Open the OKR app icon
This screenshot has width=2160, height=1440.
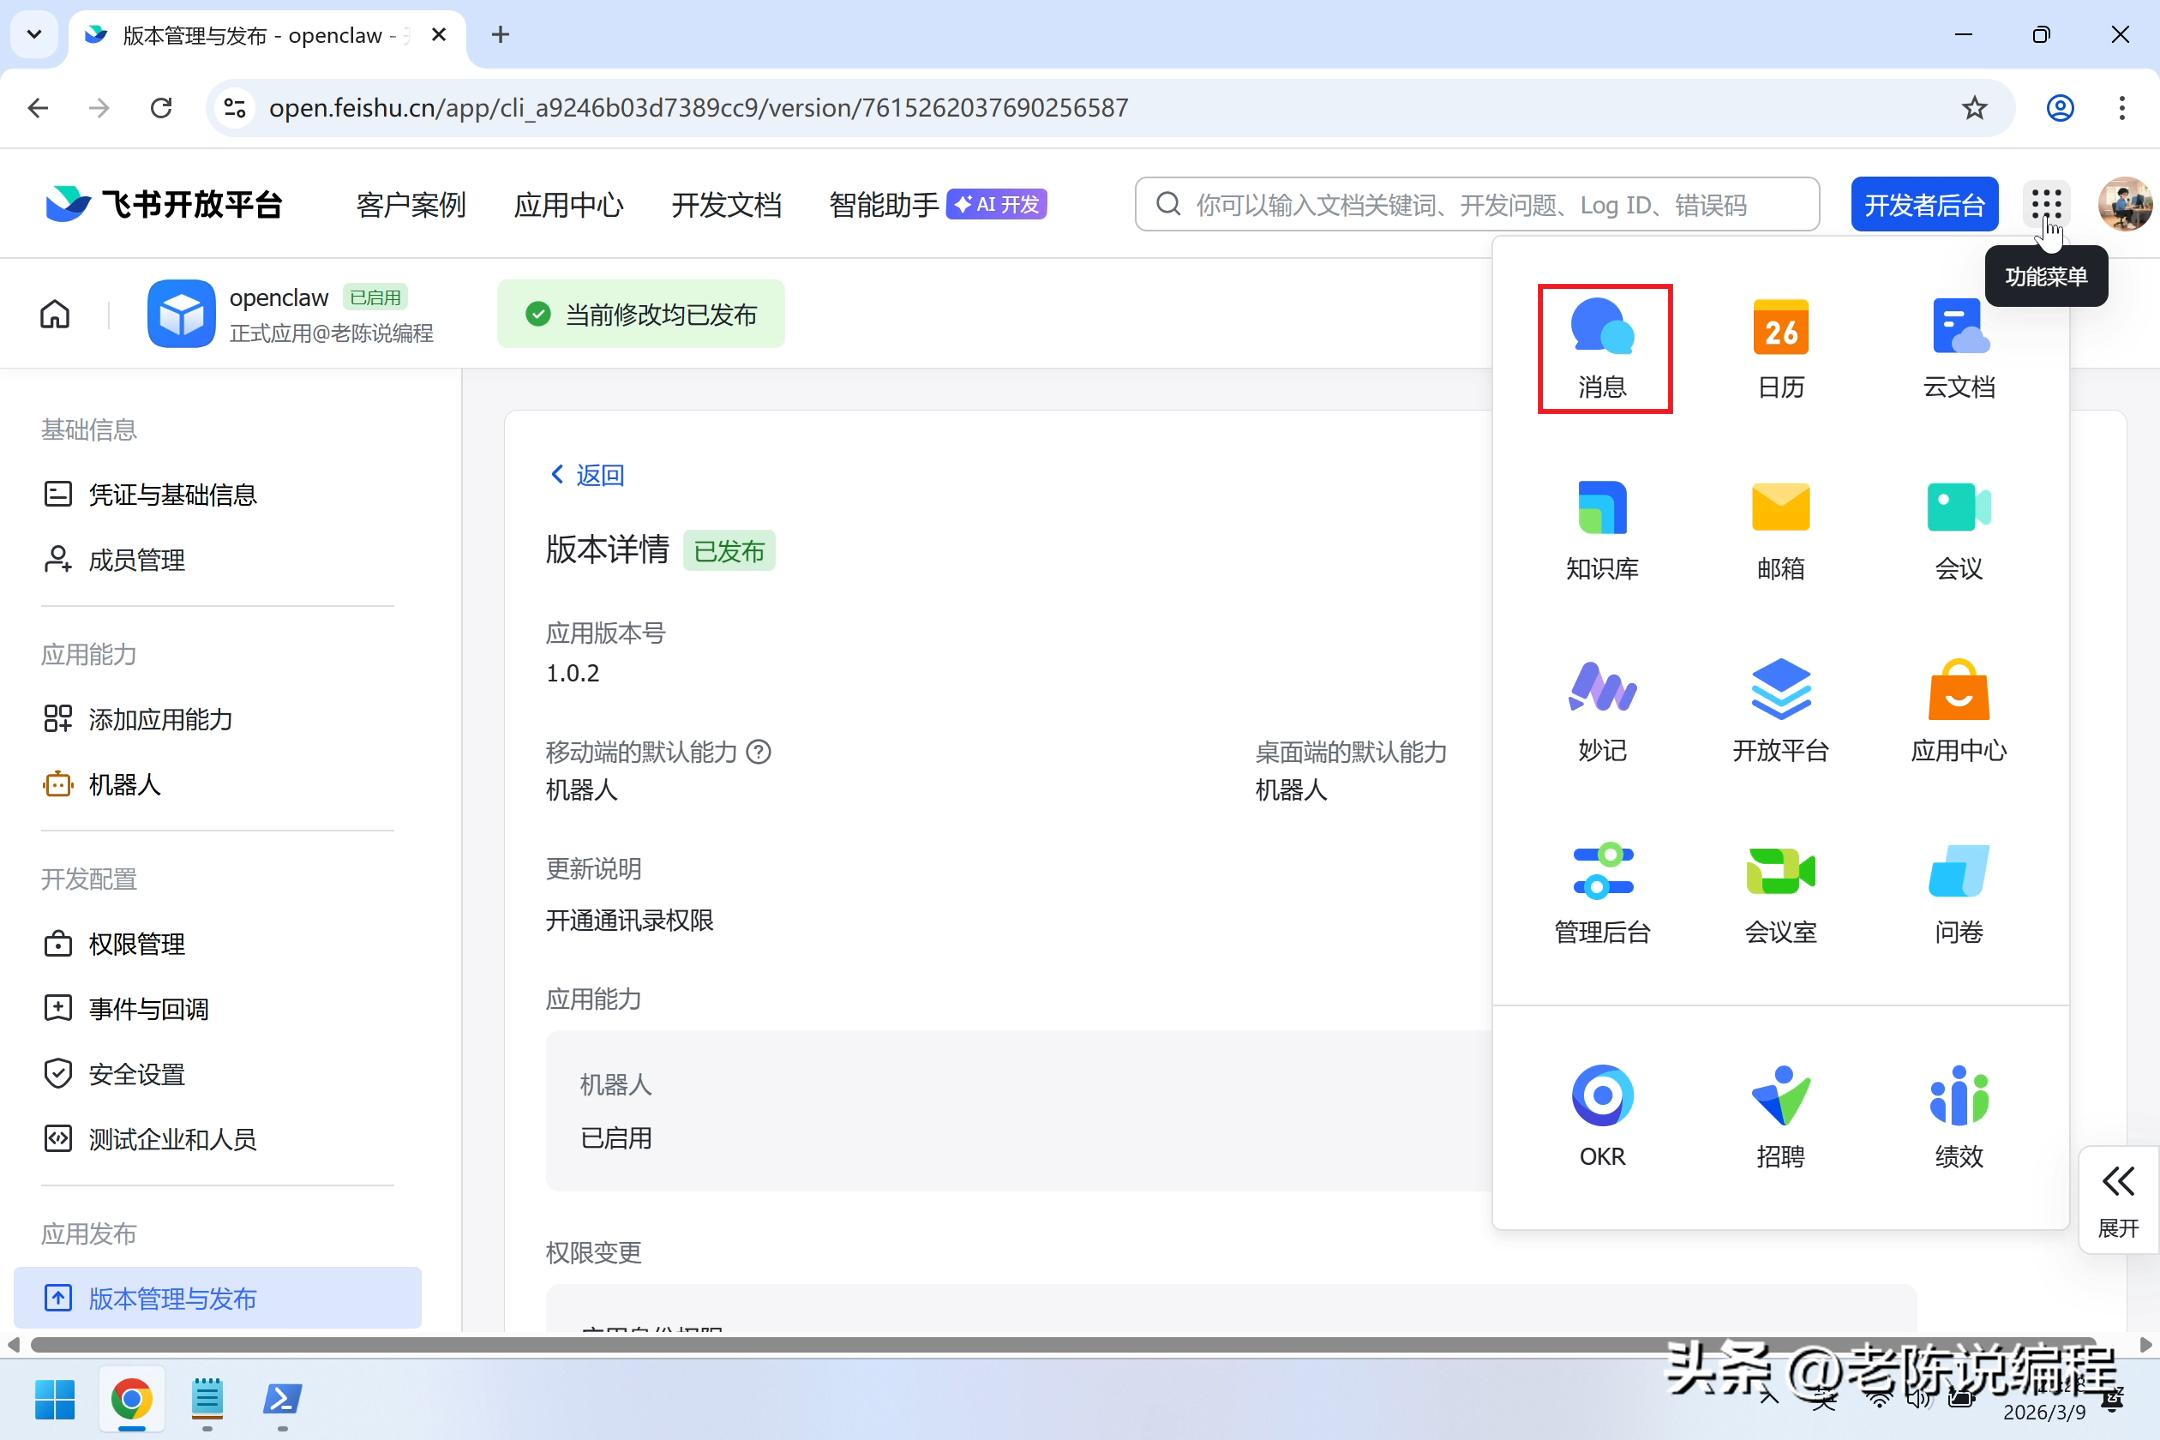[1602, 1115]
